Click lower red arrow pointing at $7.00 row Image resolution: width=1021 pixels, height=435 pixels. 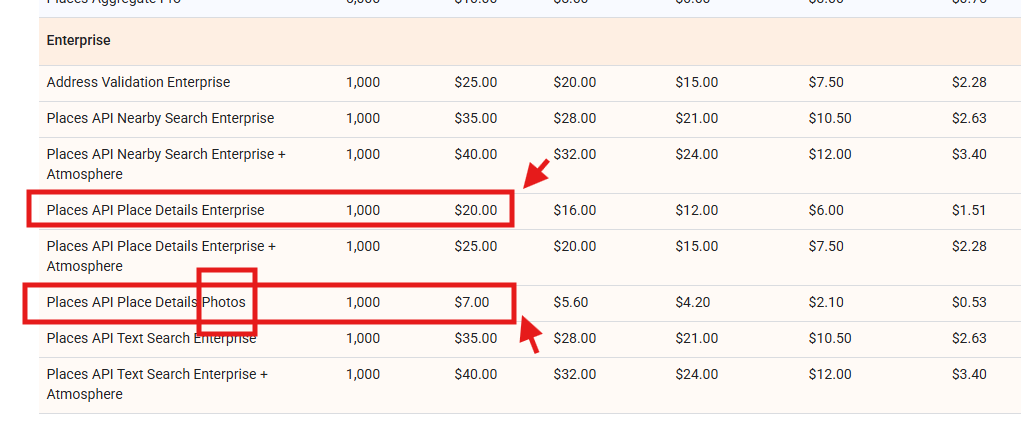click(529, 334)
